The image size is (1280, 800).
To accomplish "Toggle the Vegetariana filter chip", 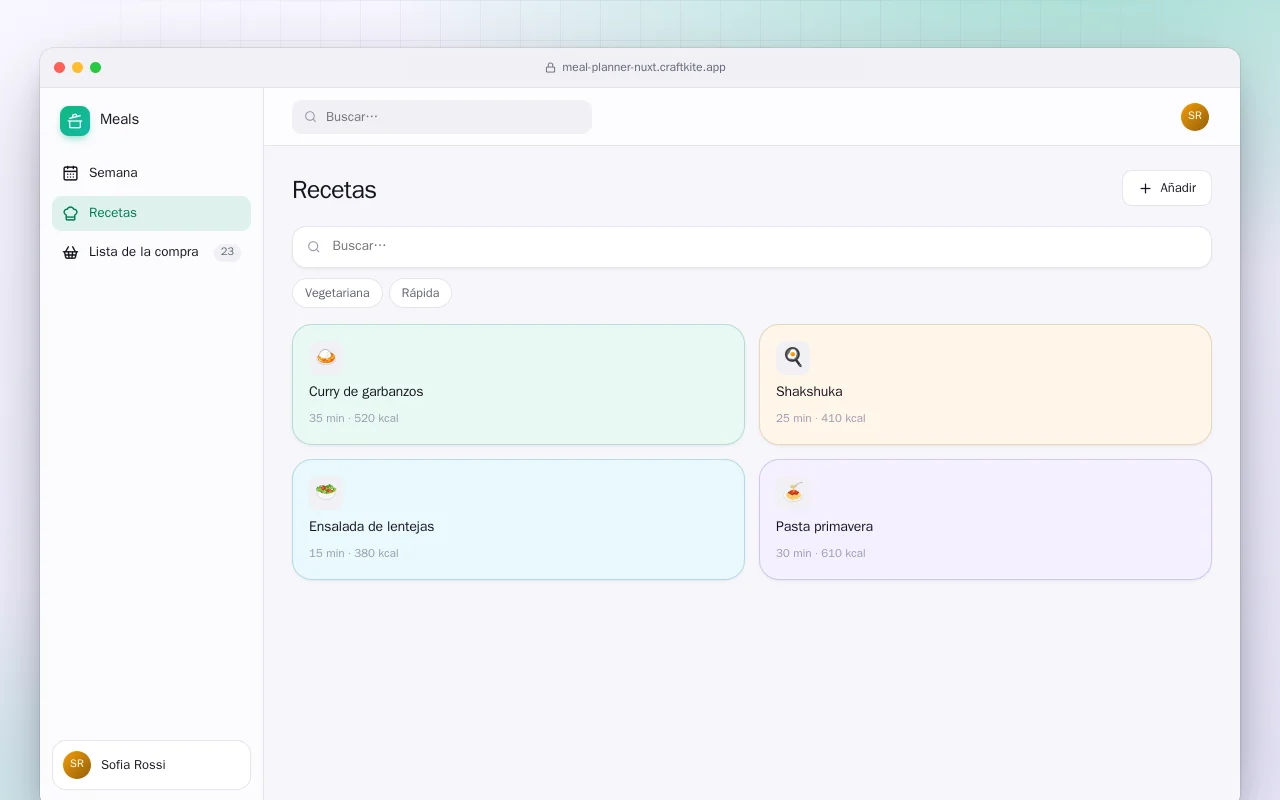I will pos(337,293).
